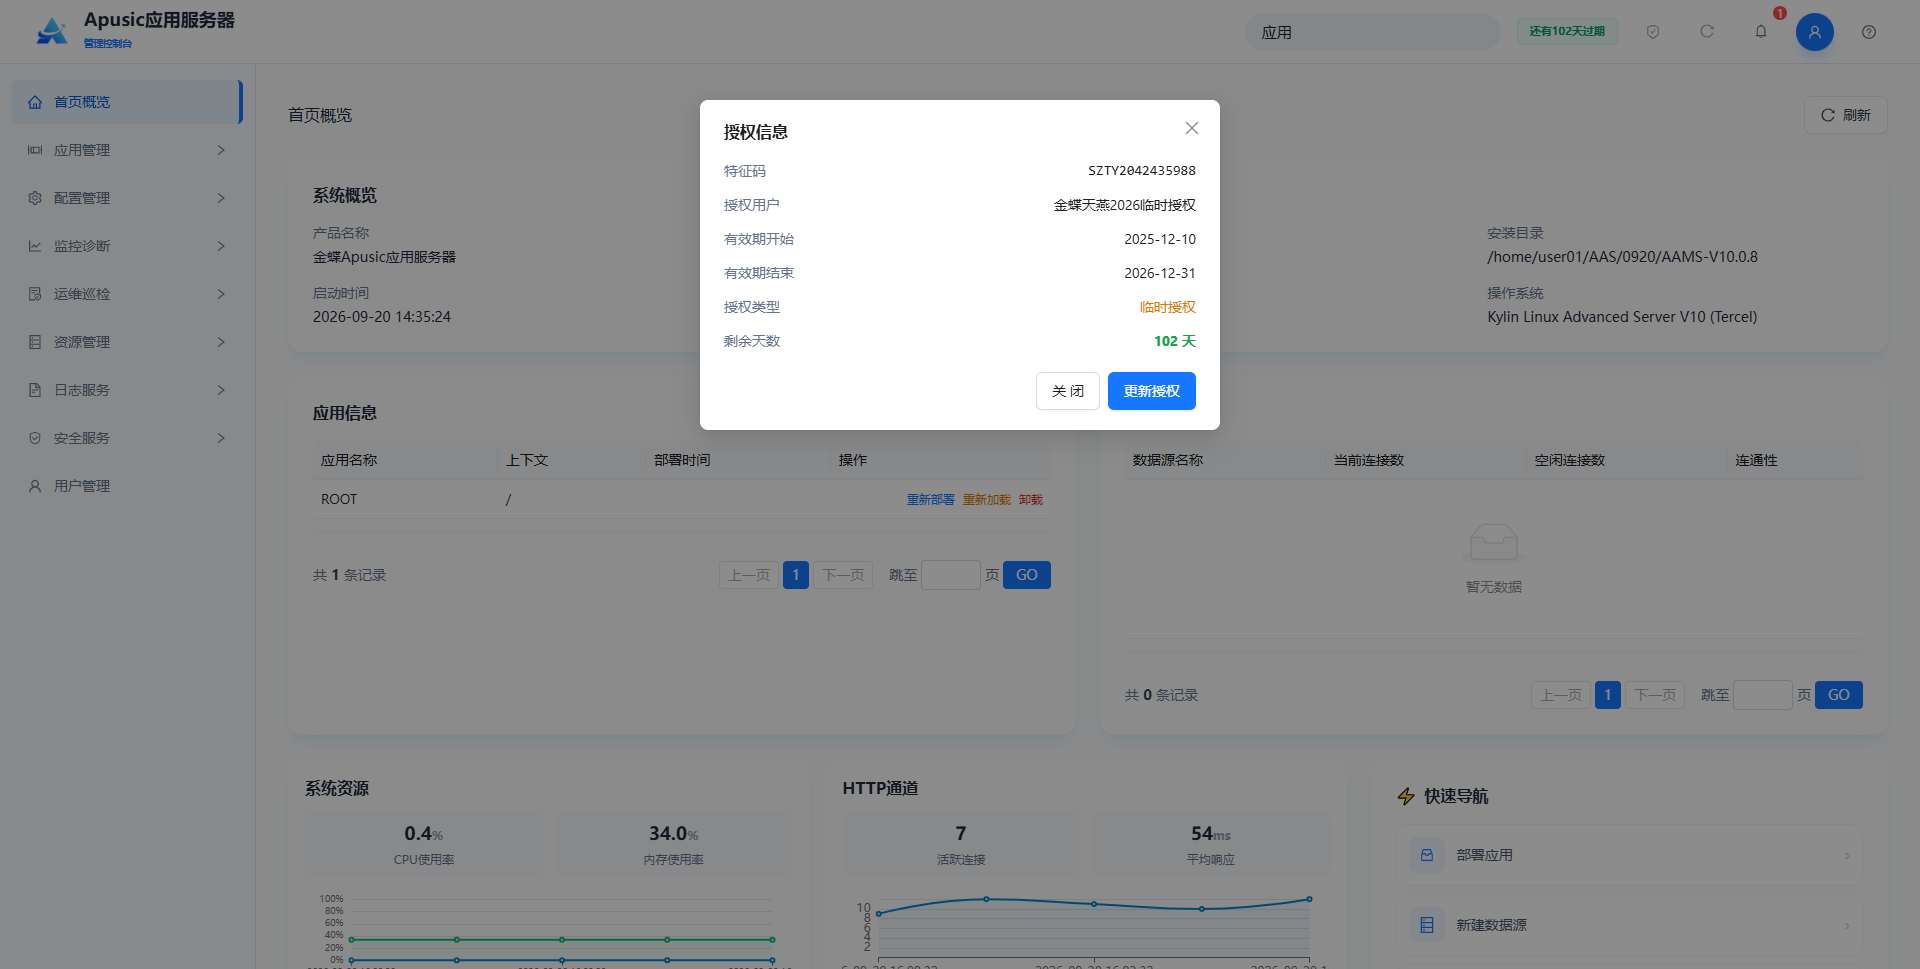The width and height of the screenshot is (1920, 969).
Task: Click the 还有102天过期 license badge
Action: point(1567,32)
